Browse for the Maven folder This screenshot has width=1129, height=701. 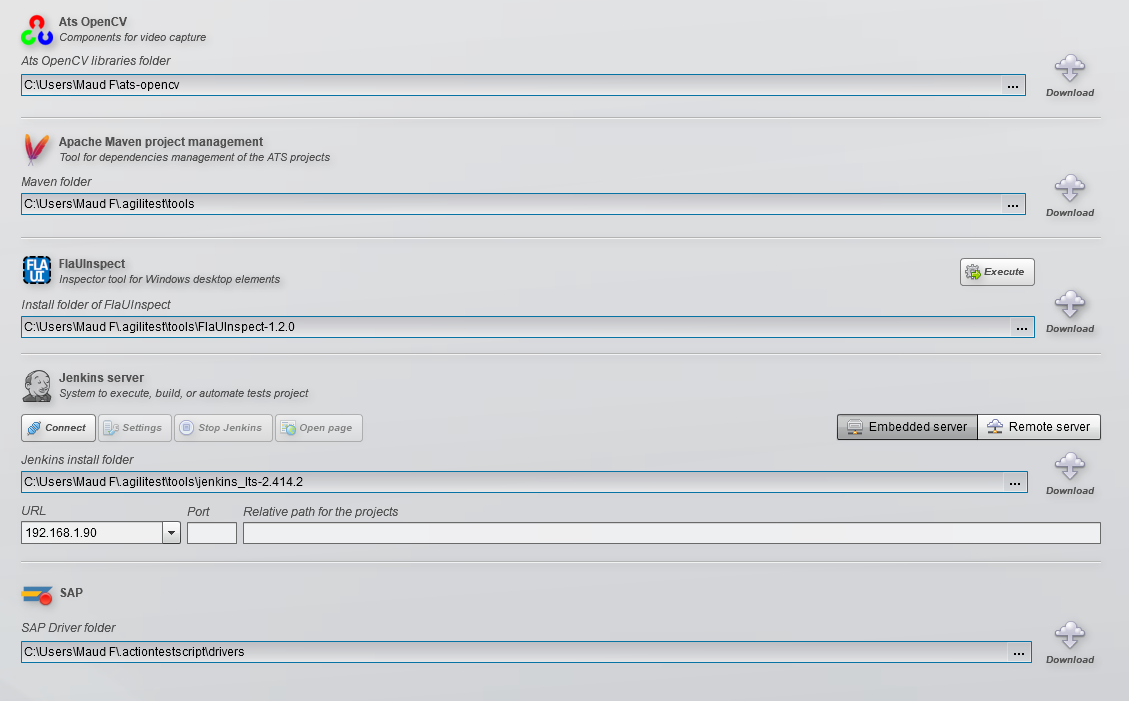pos(1013,204)
